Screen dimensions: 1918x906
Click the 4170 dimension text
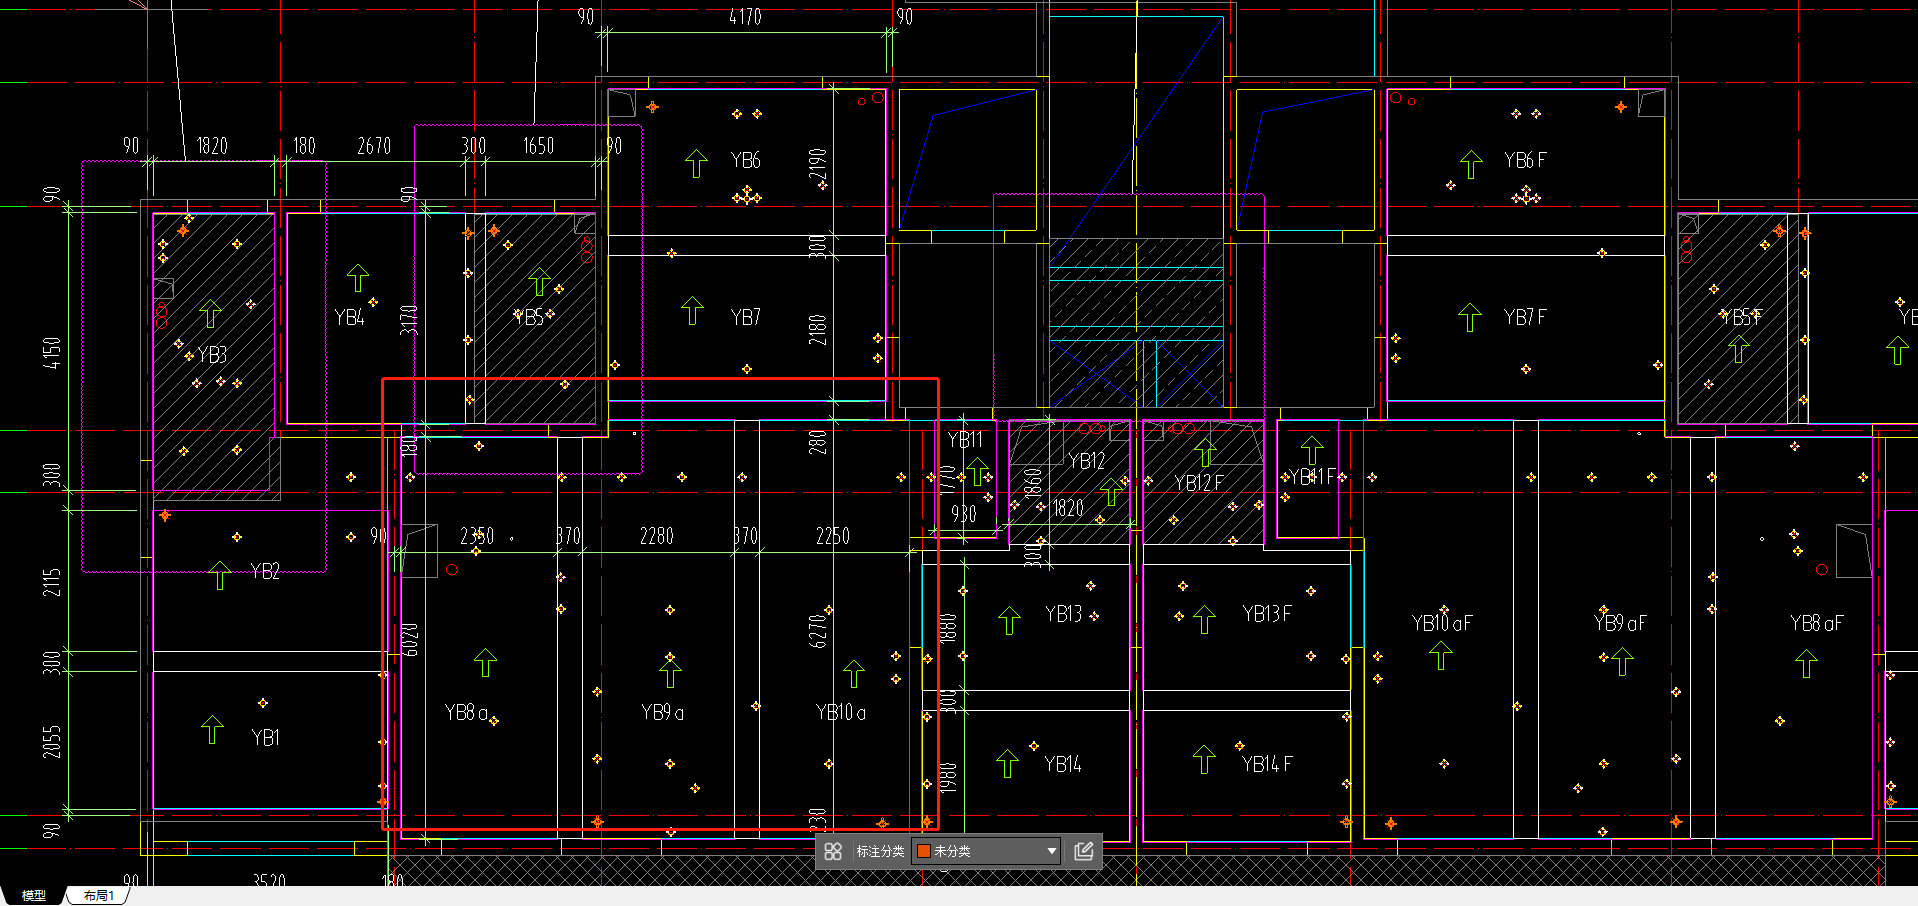(x=745, y=17)
